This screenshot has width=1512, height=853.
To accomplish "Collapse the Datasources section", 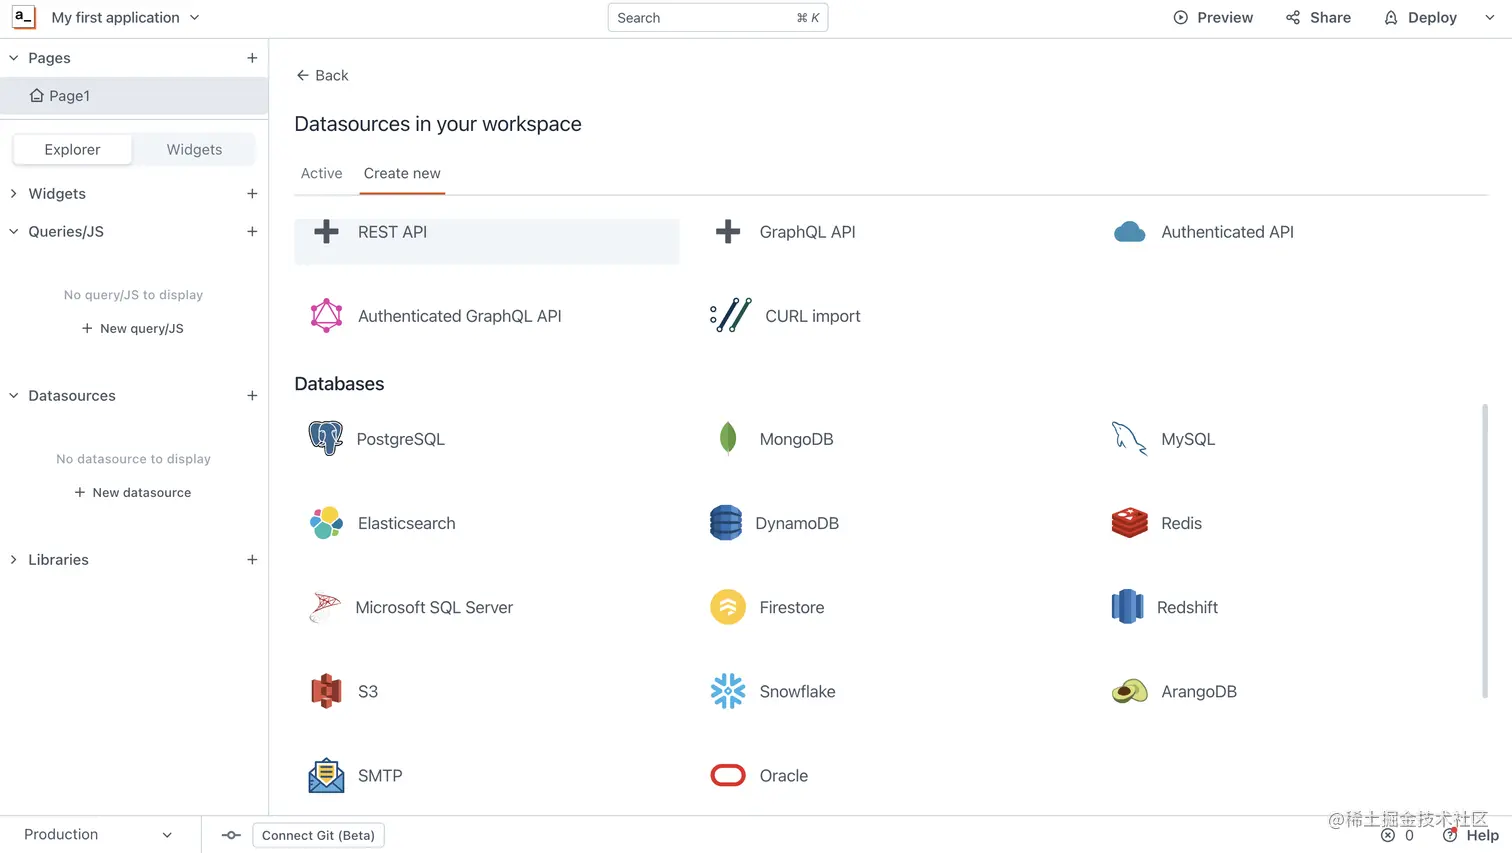I will click(14, 396).
